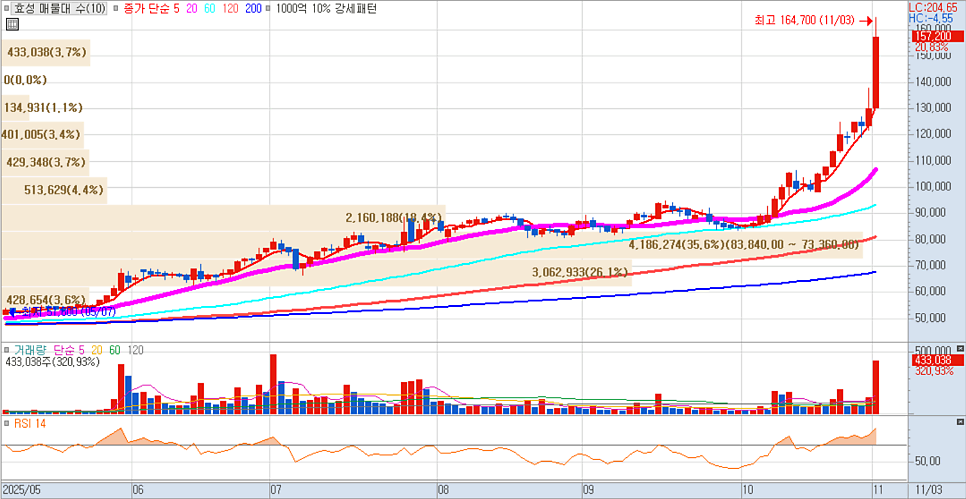Select the magenta 20 price moving average label
This screenshot has width=966, height=499.
click(190, 9)
